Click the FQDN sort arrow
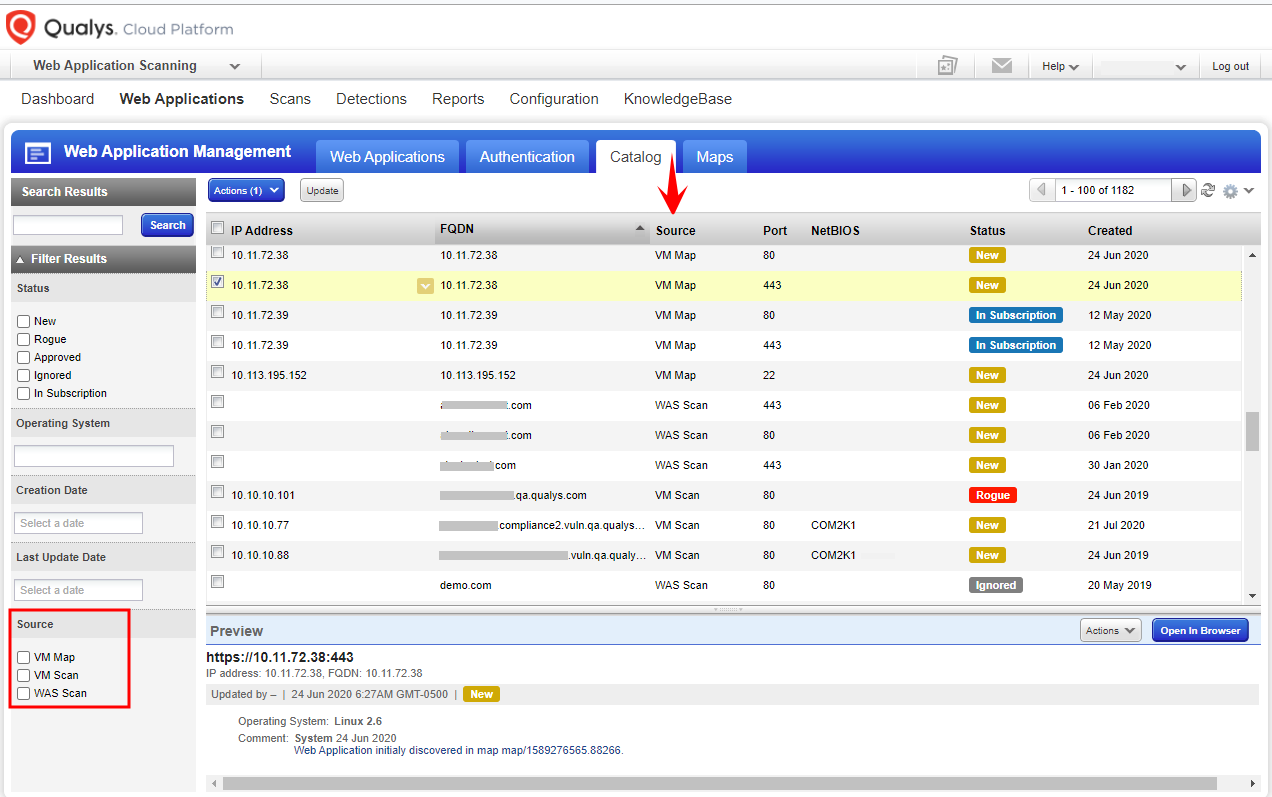Image resolution: width=1272 pixels, height=797 pixels. 640,229
